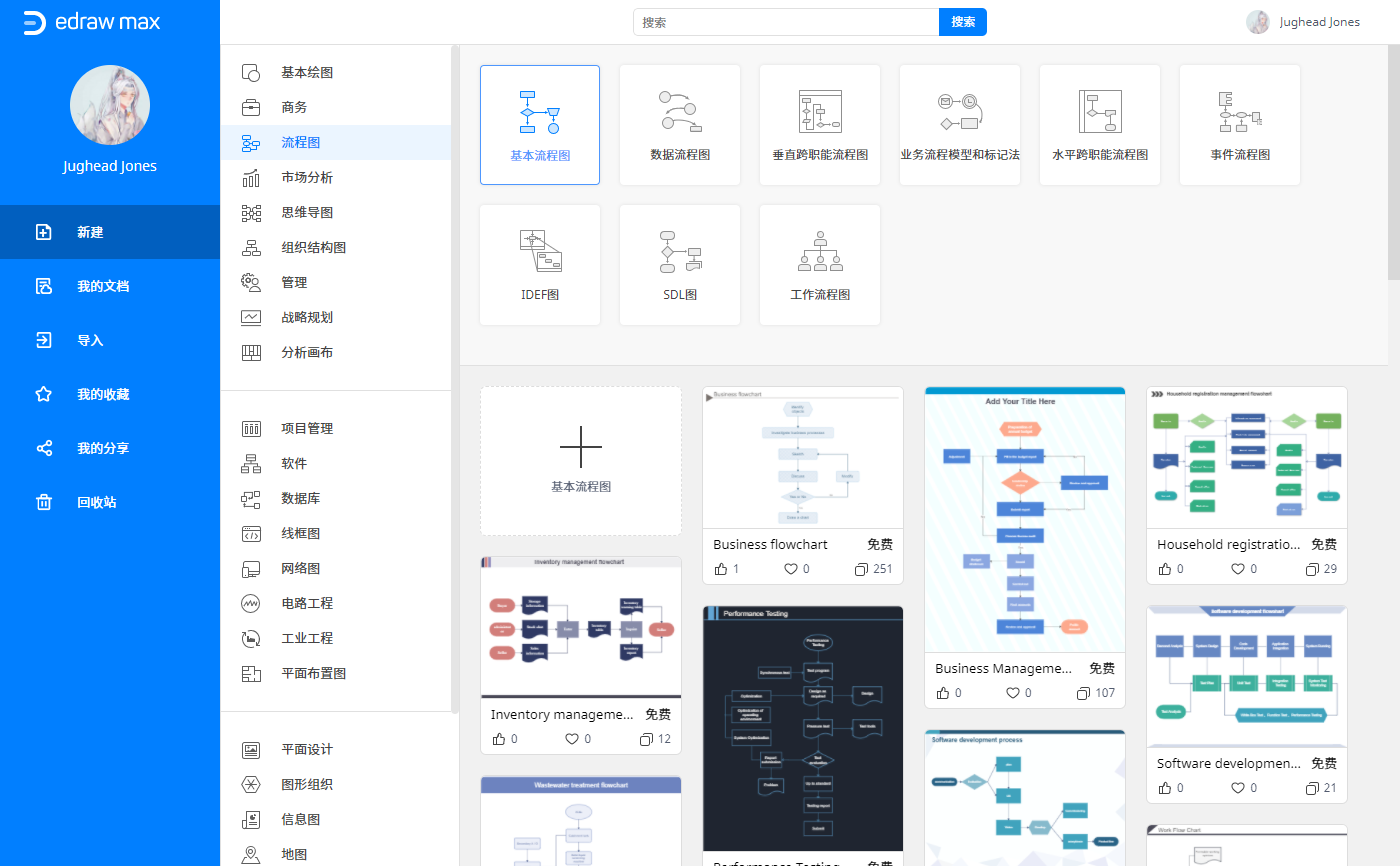Select the 电路工程 icon
This screenshot has width=1400, height=866.
tap(251, 604)
